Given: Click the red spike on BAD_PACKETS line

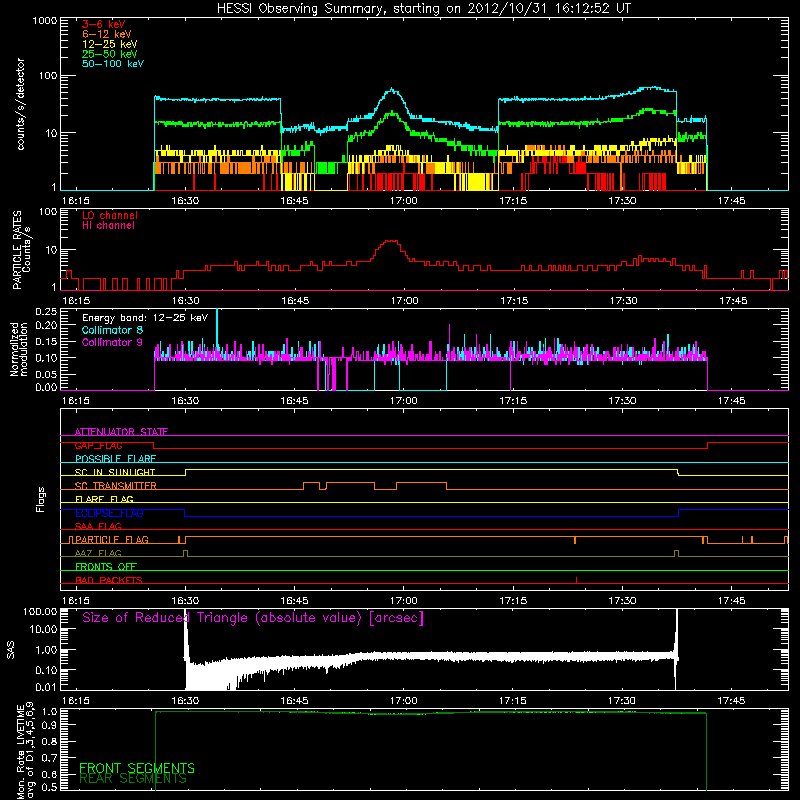Looking at the screenshot, I should point(577,580).
